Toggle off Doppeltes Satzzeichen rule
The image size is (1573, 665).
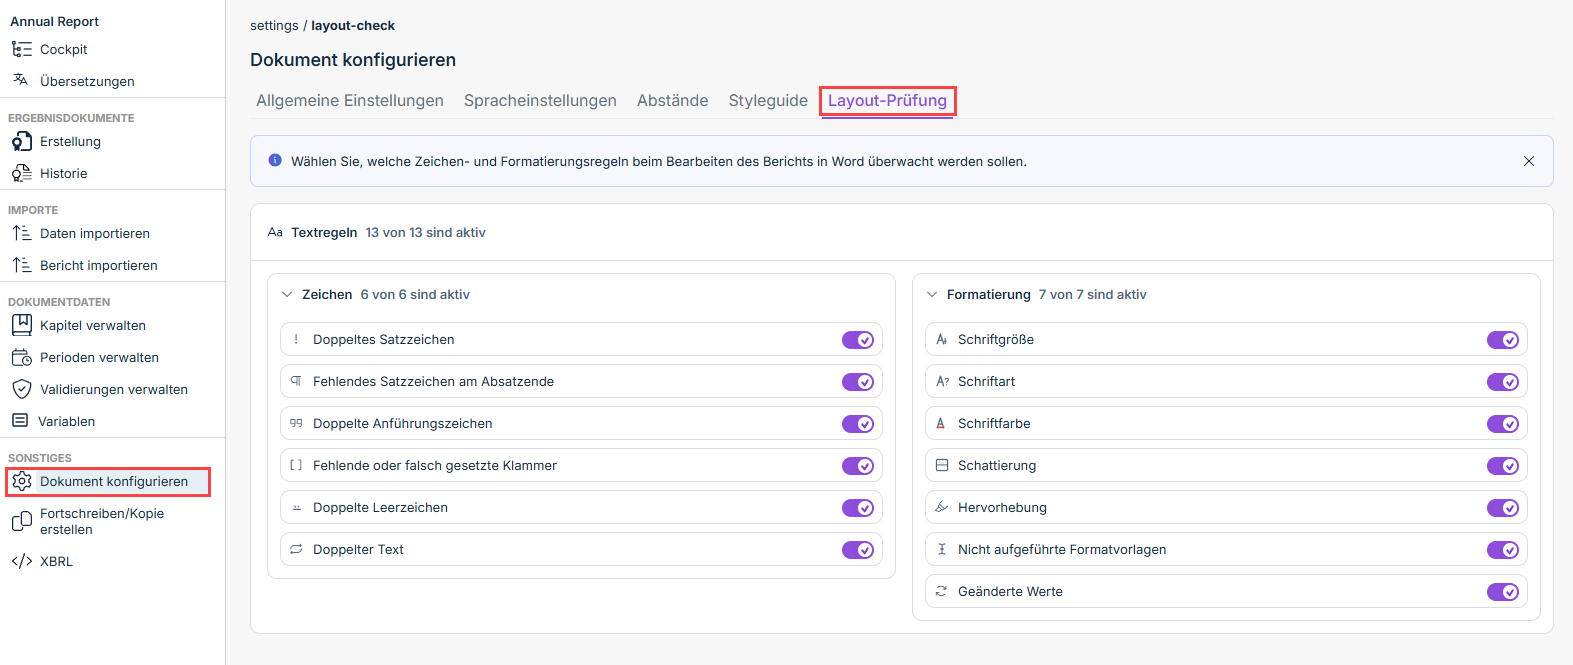coord(858,340)
